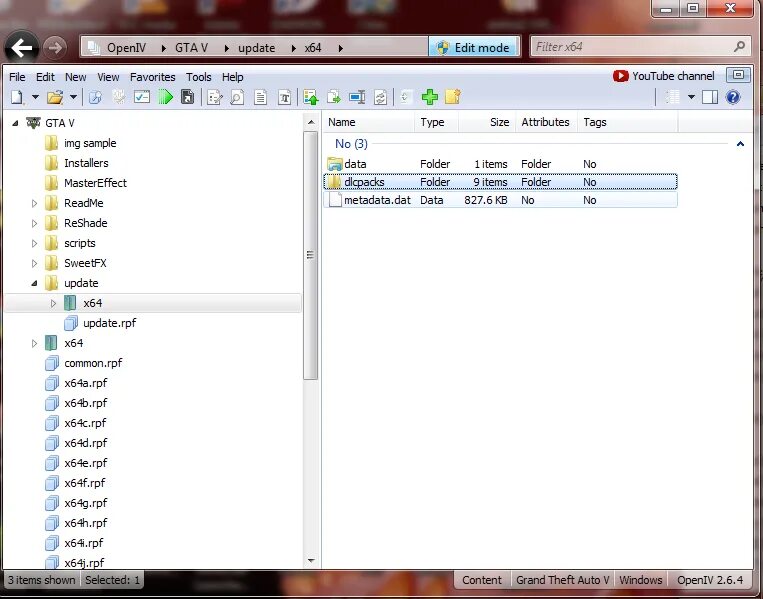Click the new folder yellow toolbar icon
The image size is (763, 599).
pos(453,97)
